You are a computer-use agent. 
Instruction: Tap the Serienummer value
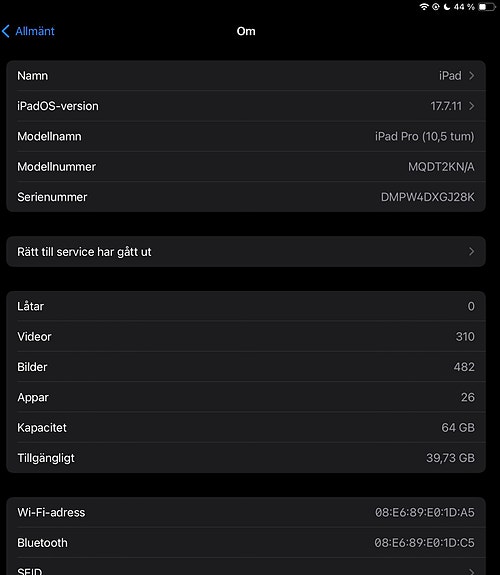click(427, 197)
